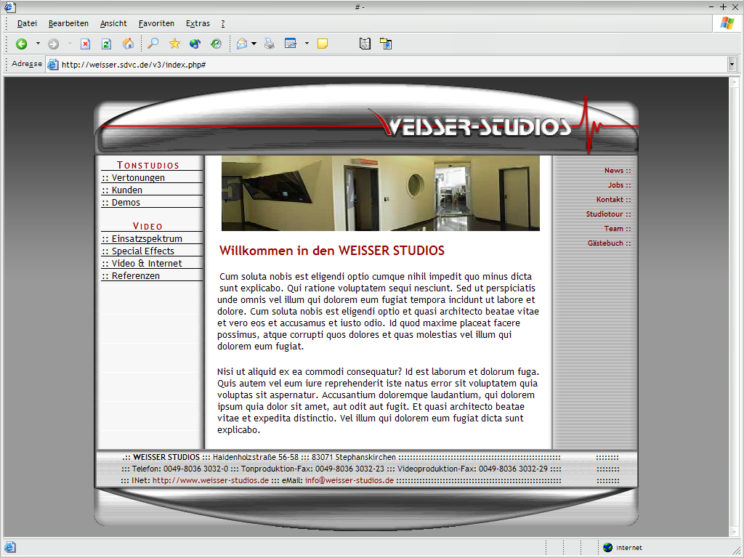The image size is (744, 558).
Task: Click the grey Forward navigation button
Action: 53,44
